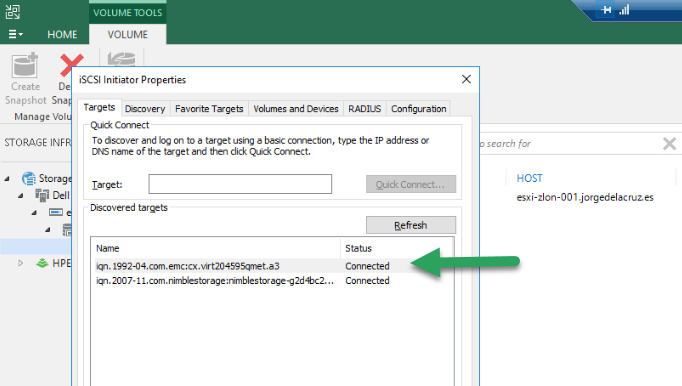
Task: Collapse the Dell tree node
Action: click(x=20, y=196)
